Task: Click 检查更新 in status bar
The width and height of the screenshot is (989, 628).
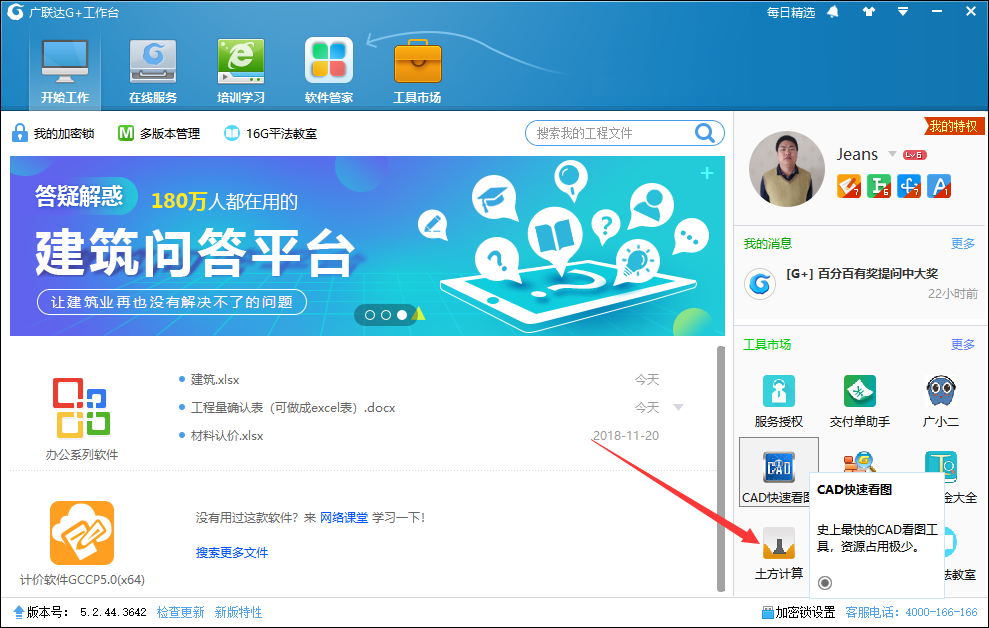Action: [180, 612]
